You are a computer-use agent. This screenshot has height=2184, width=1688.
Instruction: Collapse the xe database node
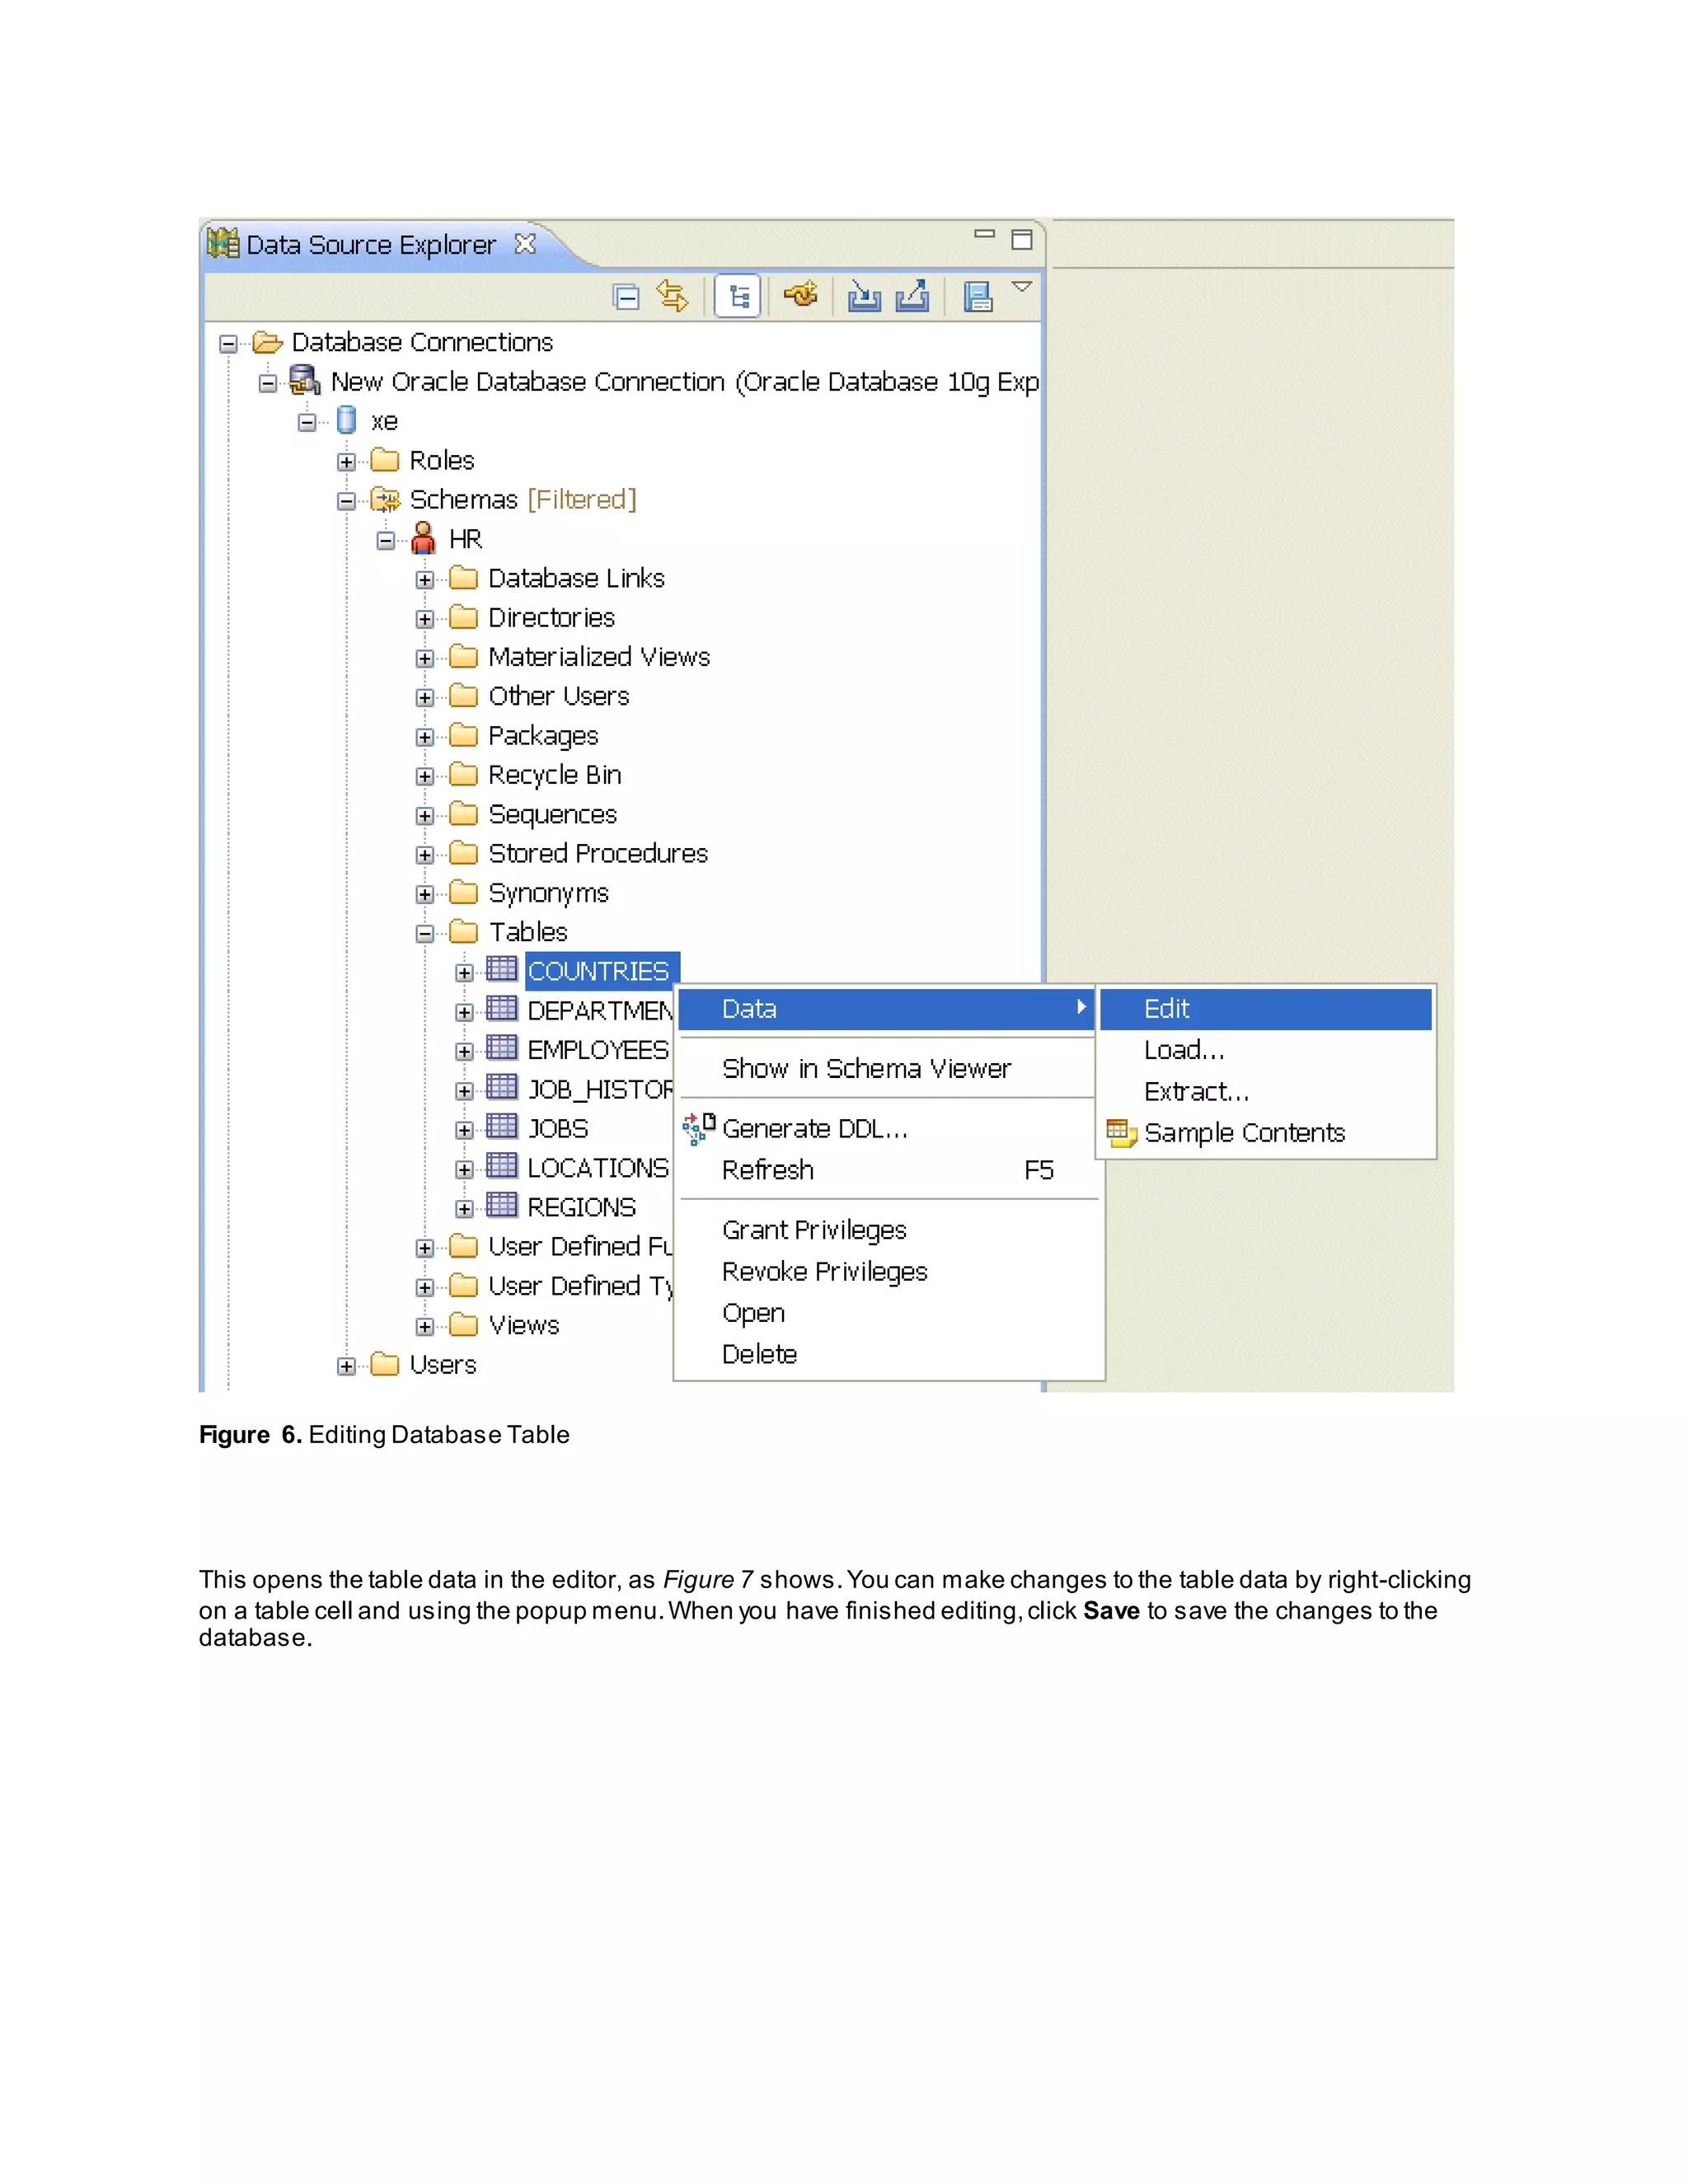308,423
